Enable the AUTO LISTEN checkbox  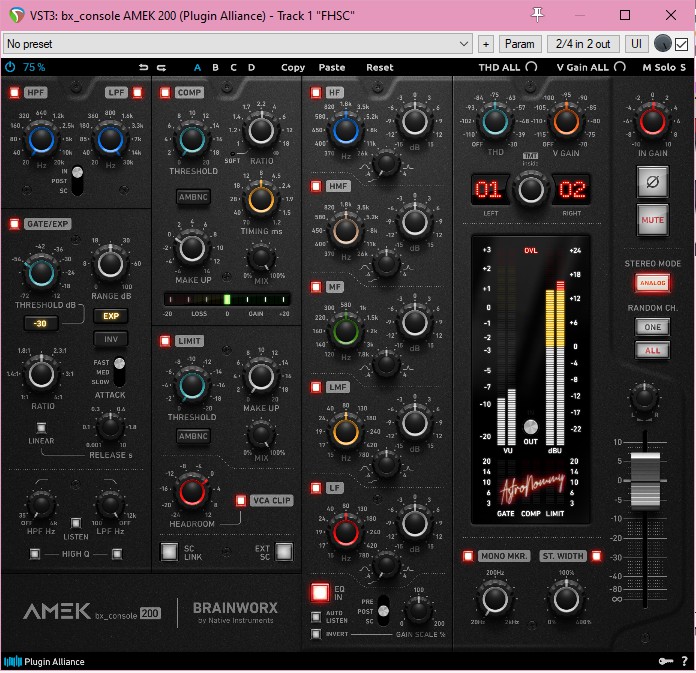click(x=316, y=616)
